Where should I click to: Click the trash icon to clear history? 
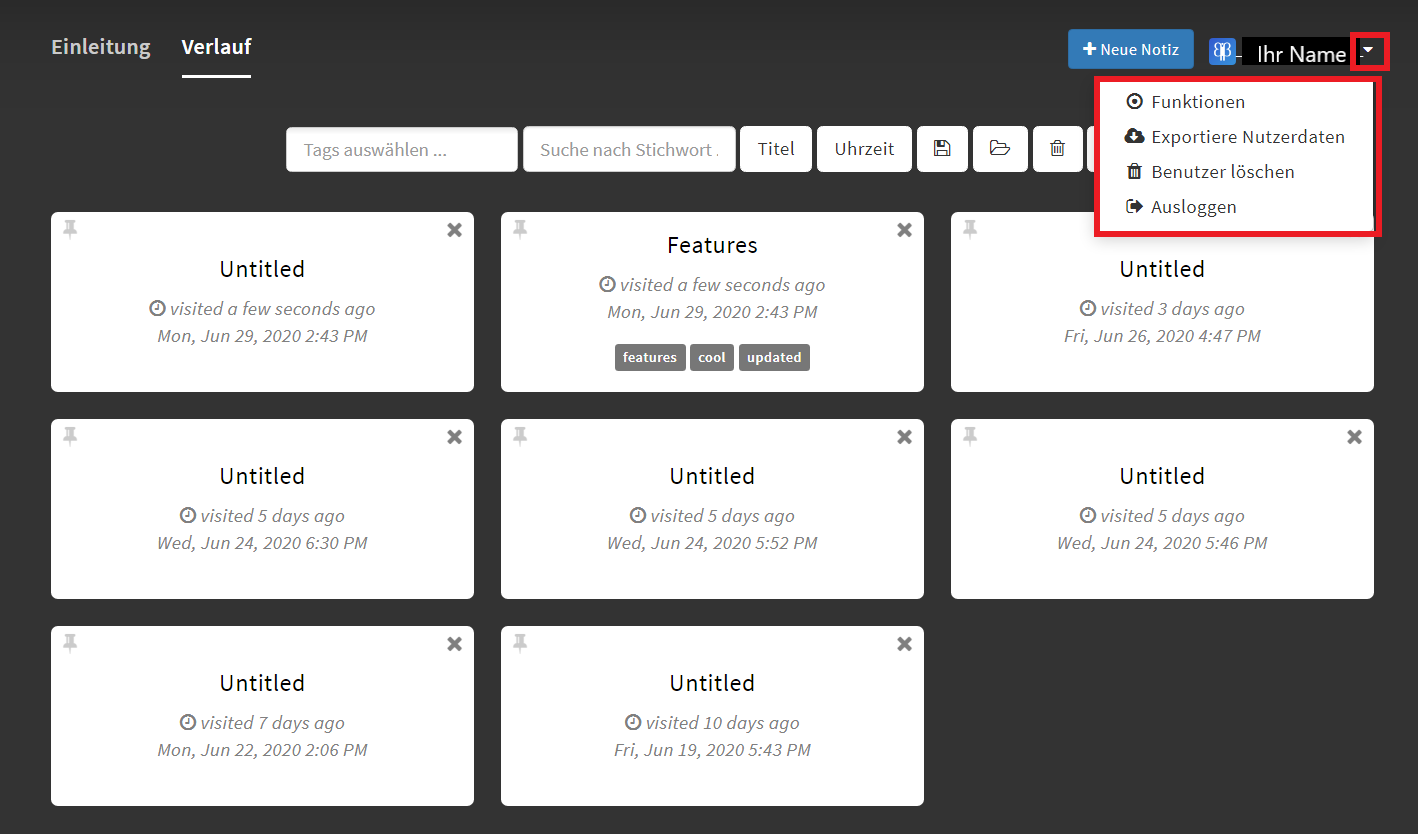[1057, 149]
